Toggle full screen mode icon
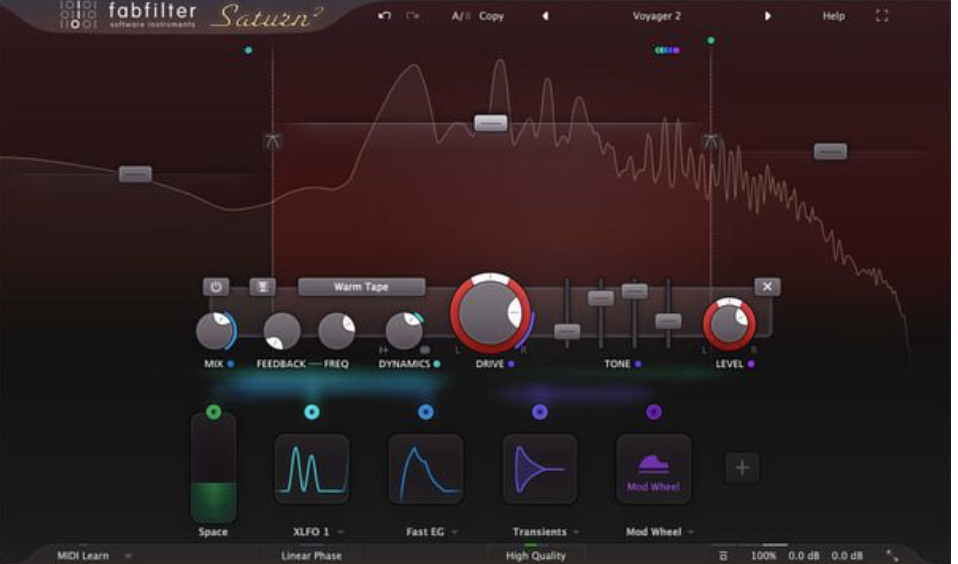The image size is (958, 564). pyautogui.click(x=882, y=16)
